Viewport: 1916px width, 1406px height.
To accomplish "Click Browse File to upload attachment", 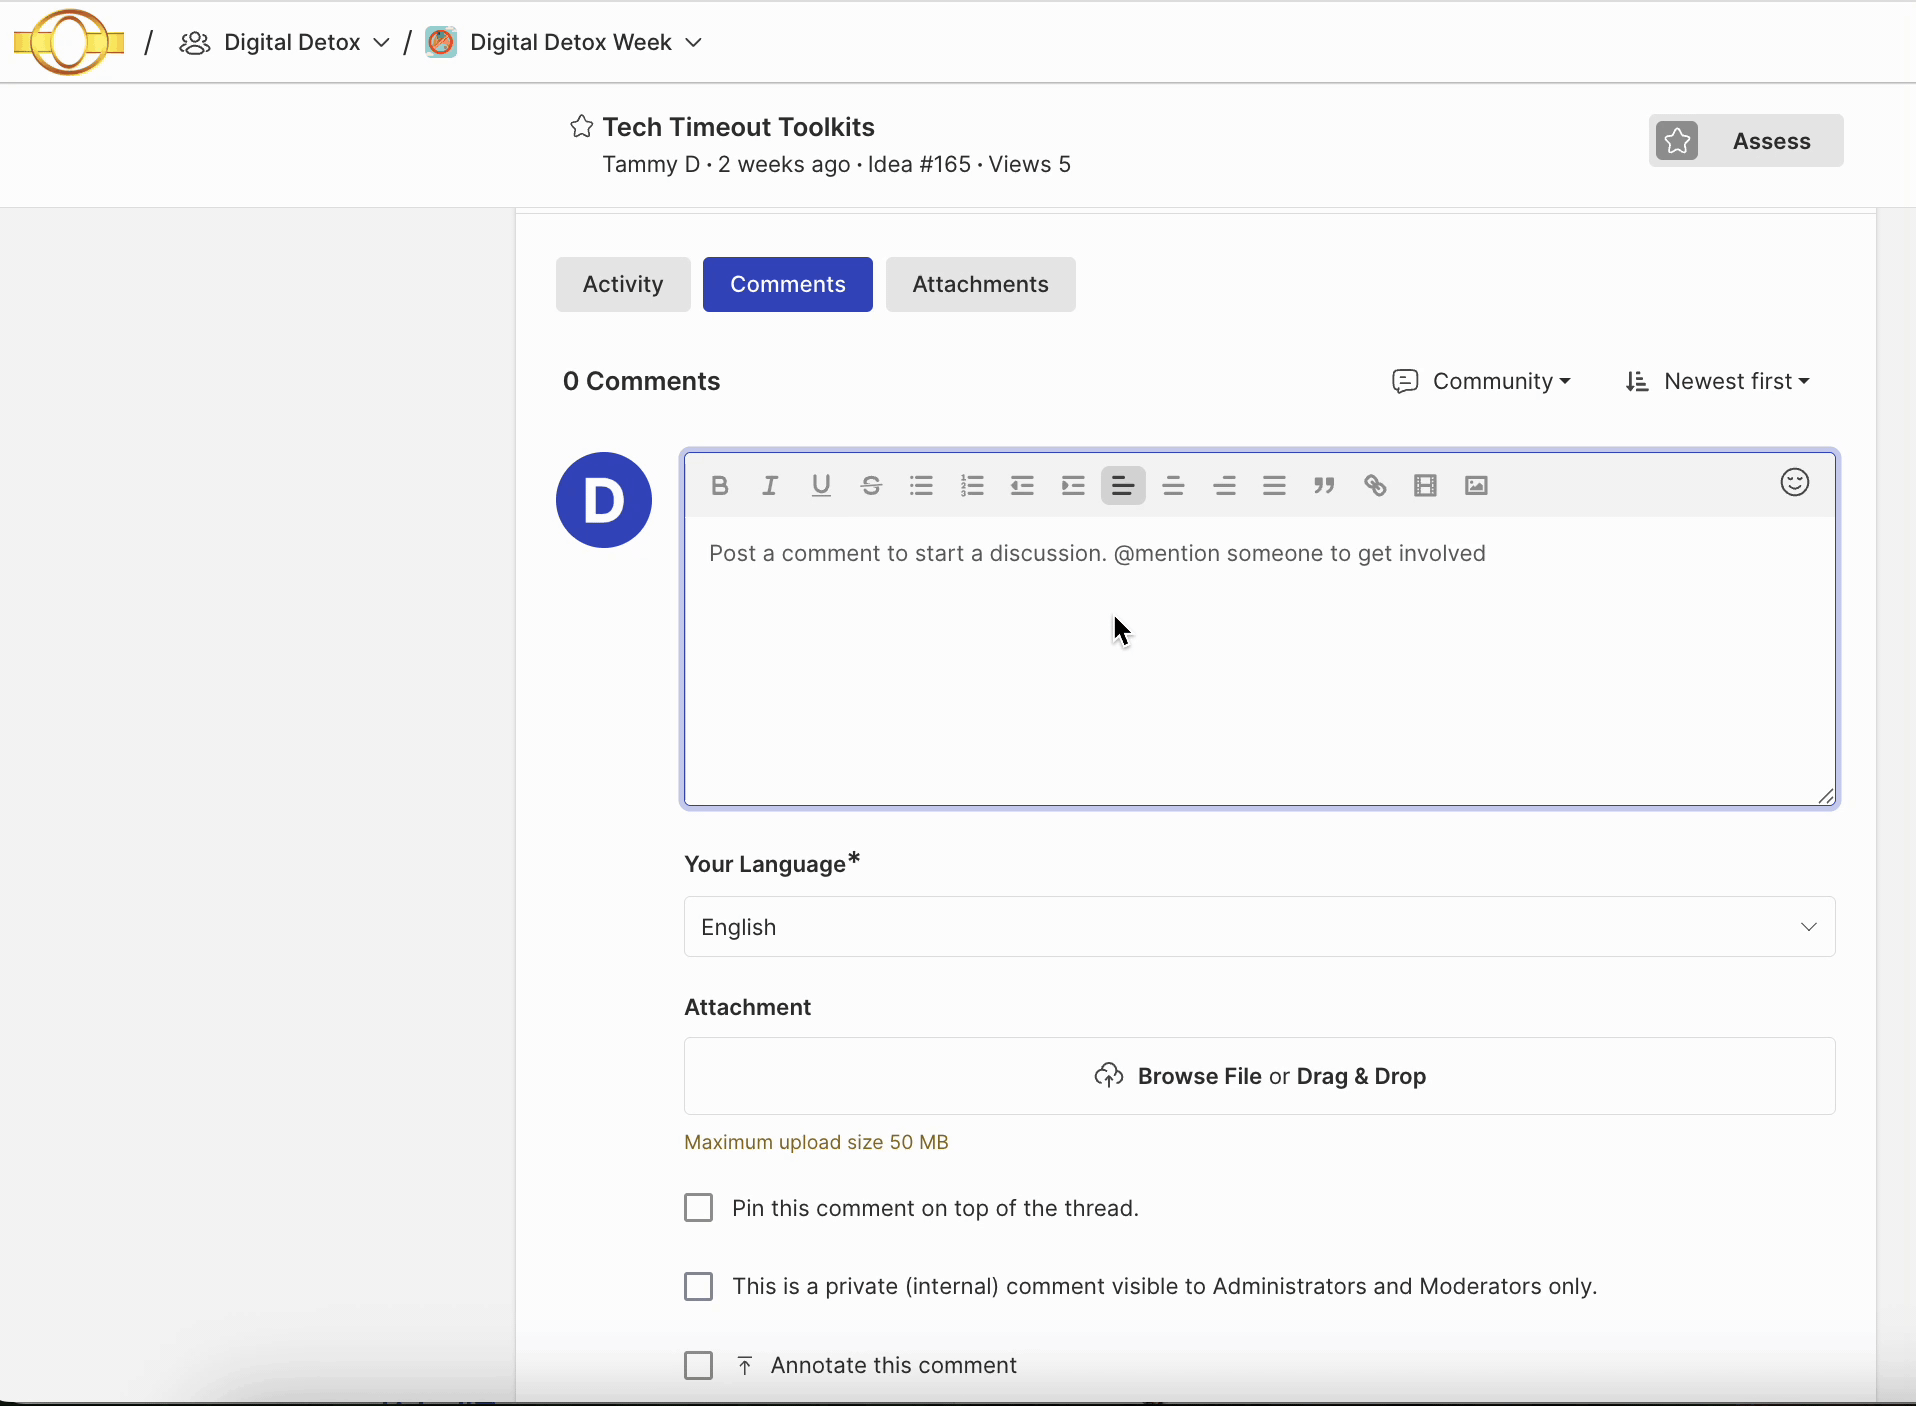I will point(1199,1076).
